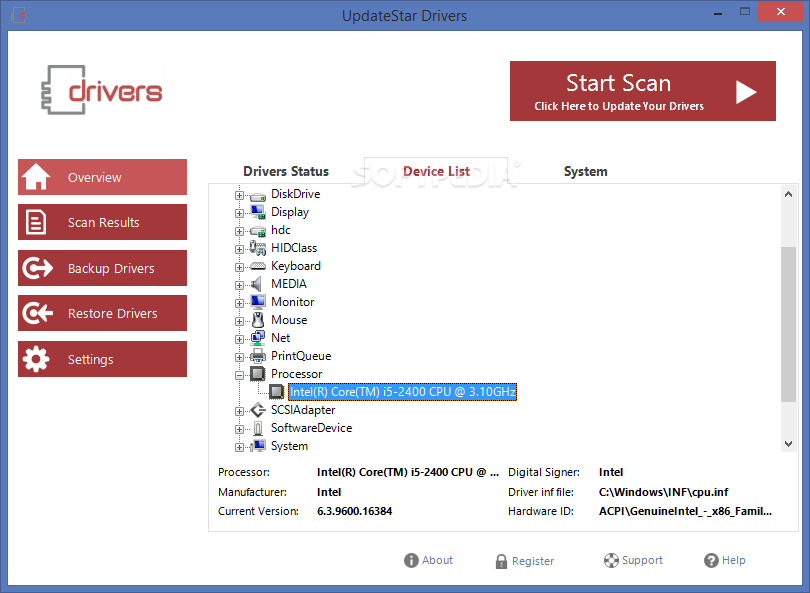The width and height of the screenshot is (810, 593).
Task: Click the Support lifebuoy icon
Action: 611,560
